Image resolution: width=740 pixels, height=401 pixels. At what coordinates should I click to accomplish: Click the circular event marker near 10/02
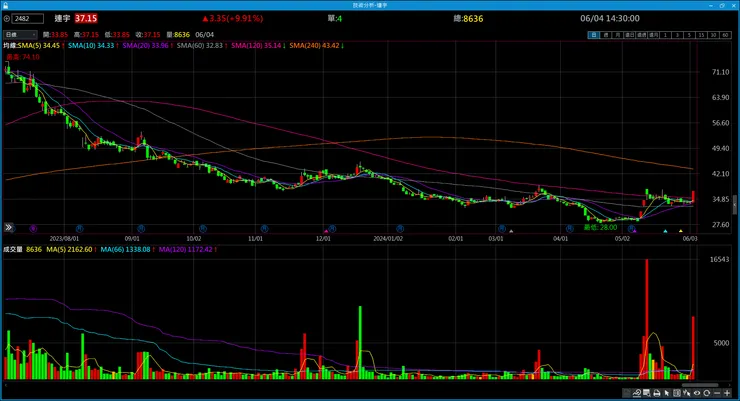click(202, 228)
